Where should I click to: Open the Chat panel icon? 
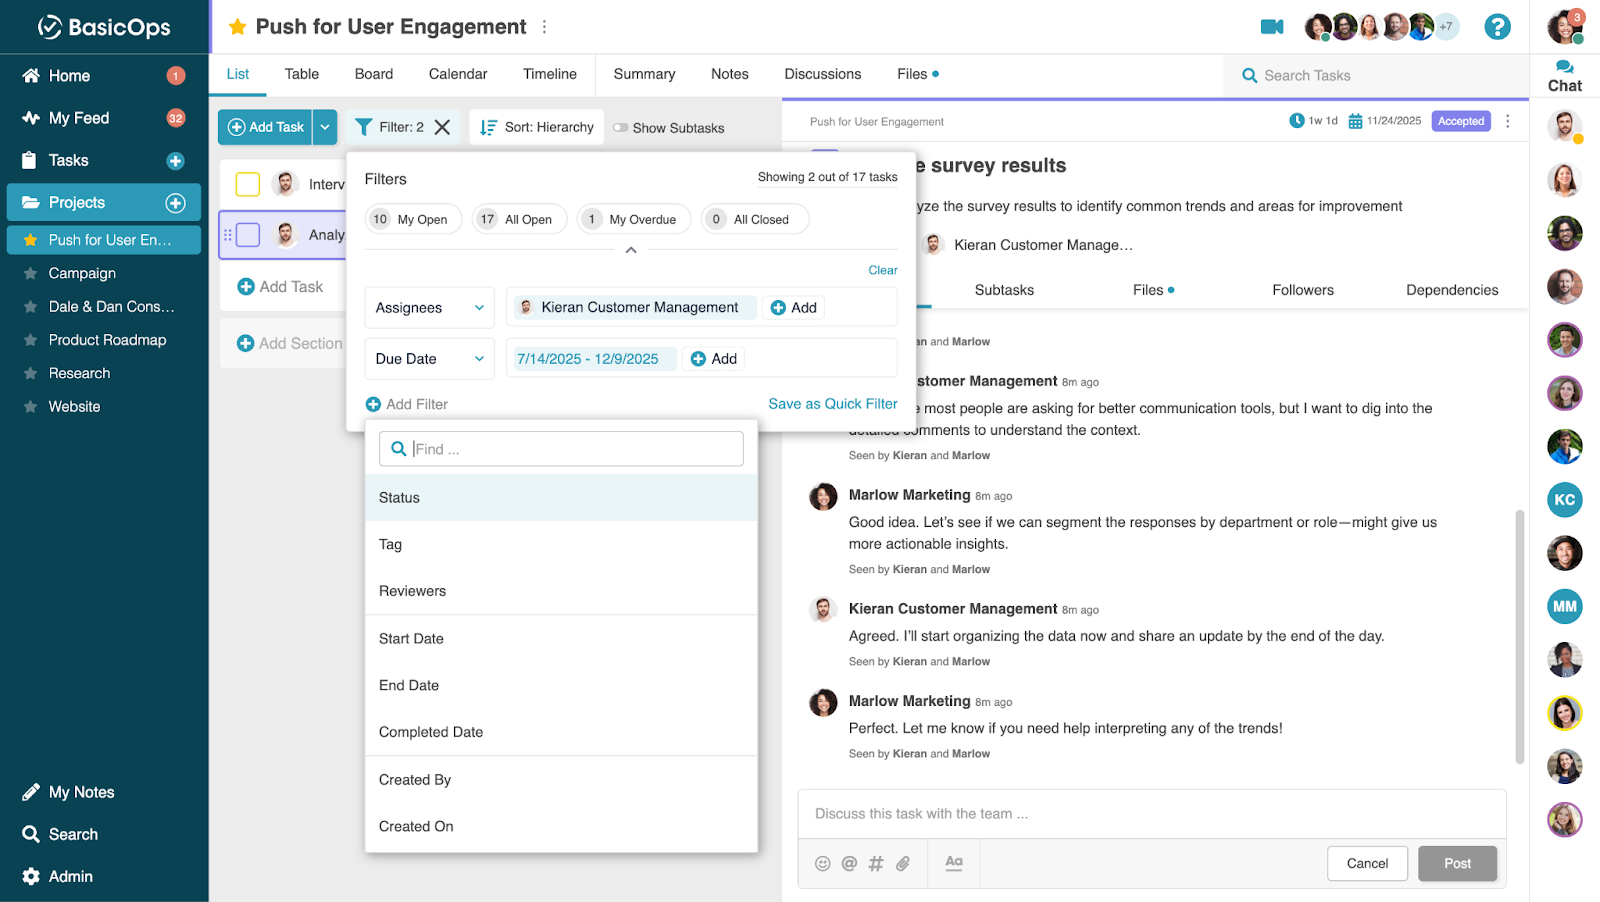coord(1564,76)
